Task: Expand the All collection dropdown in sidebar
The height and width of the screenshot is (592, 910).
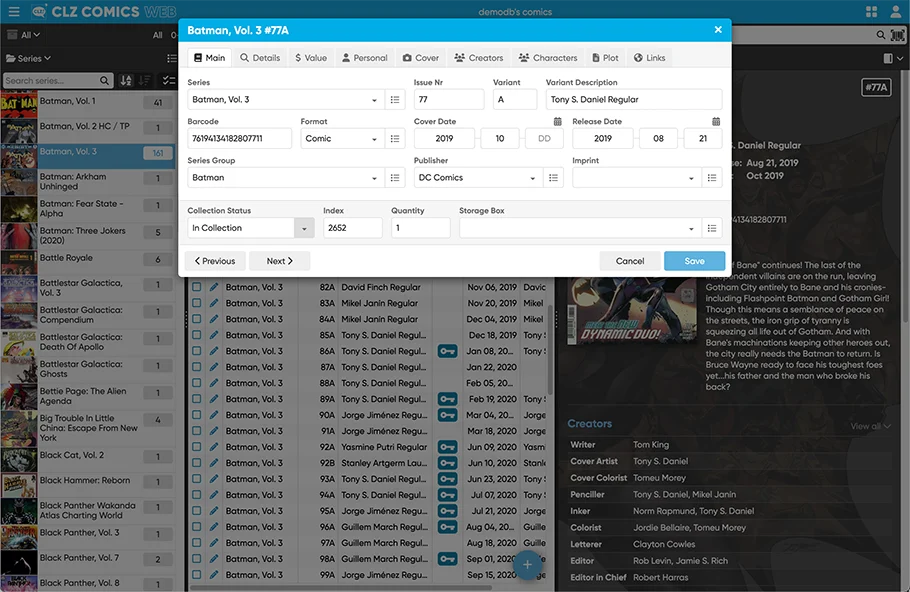Action: (24, 35)
